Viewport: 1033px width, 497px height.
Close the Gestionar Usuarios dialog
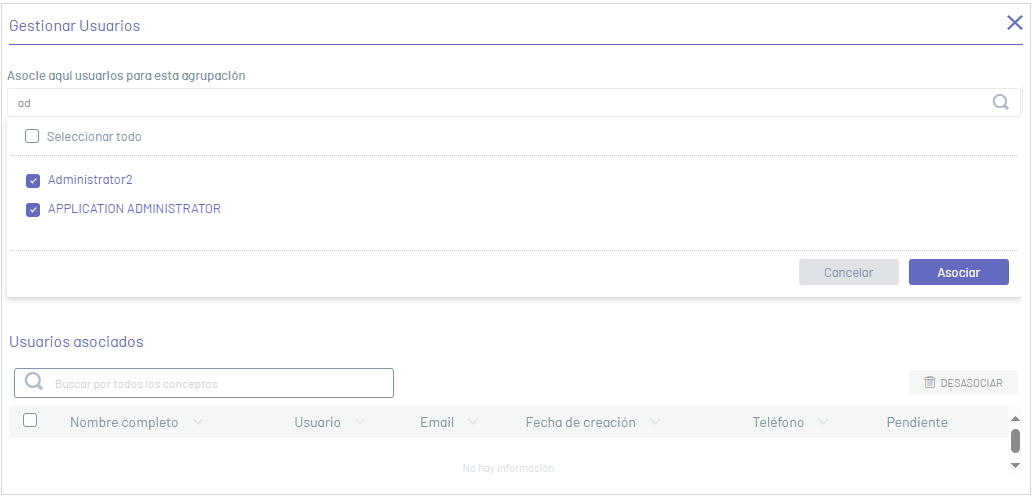tap(1015, 23)
